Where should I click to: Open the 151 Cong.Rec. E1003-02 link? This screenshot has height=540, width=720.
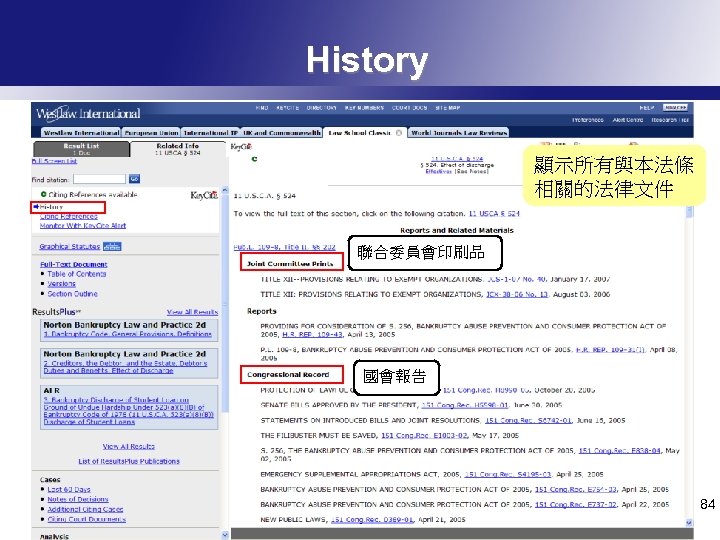coord(424,435)
